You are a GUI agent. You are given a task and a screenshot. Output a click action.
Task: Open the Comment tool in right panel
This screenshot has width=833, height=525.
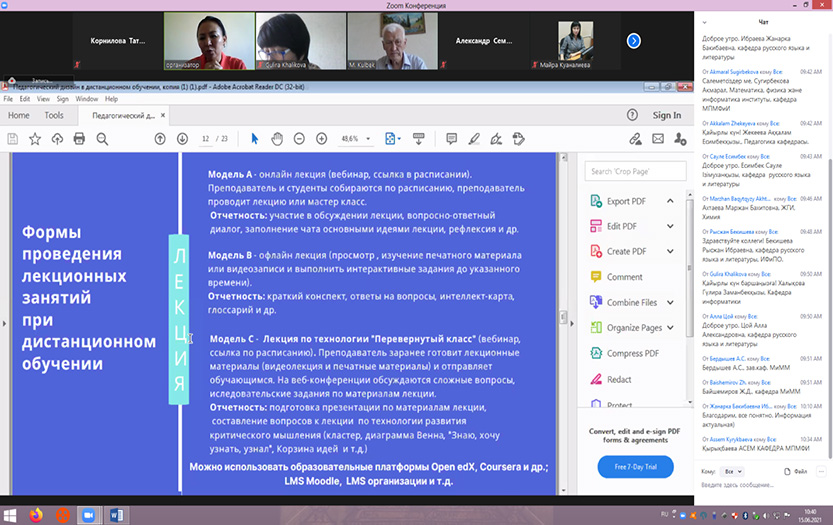tap(624, 277)
